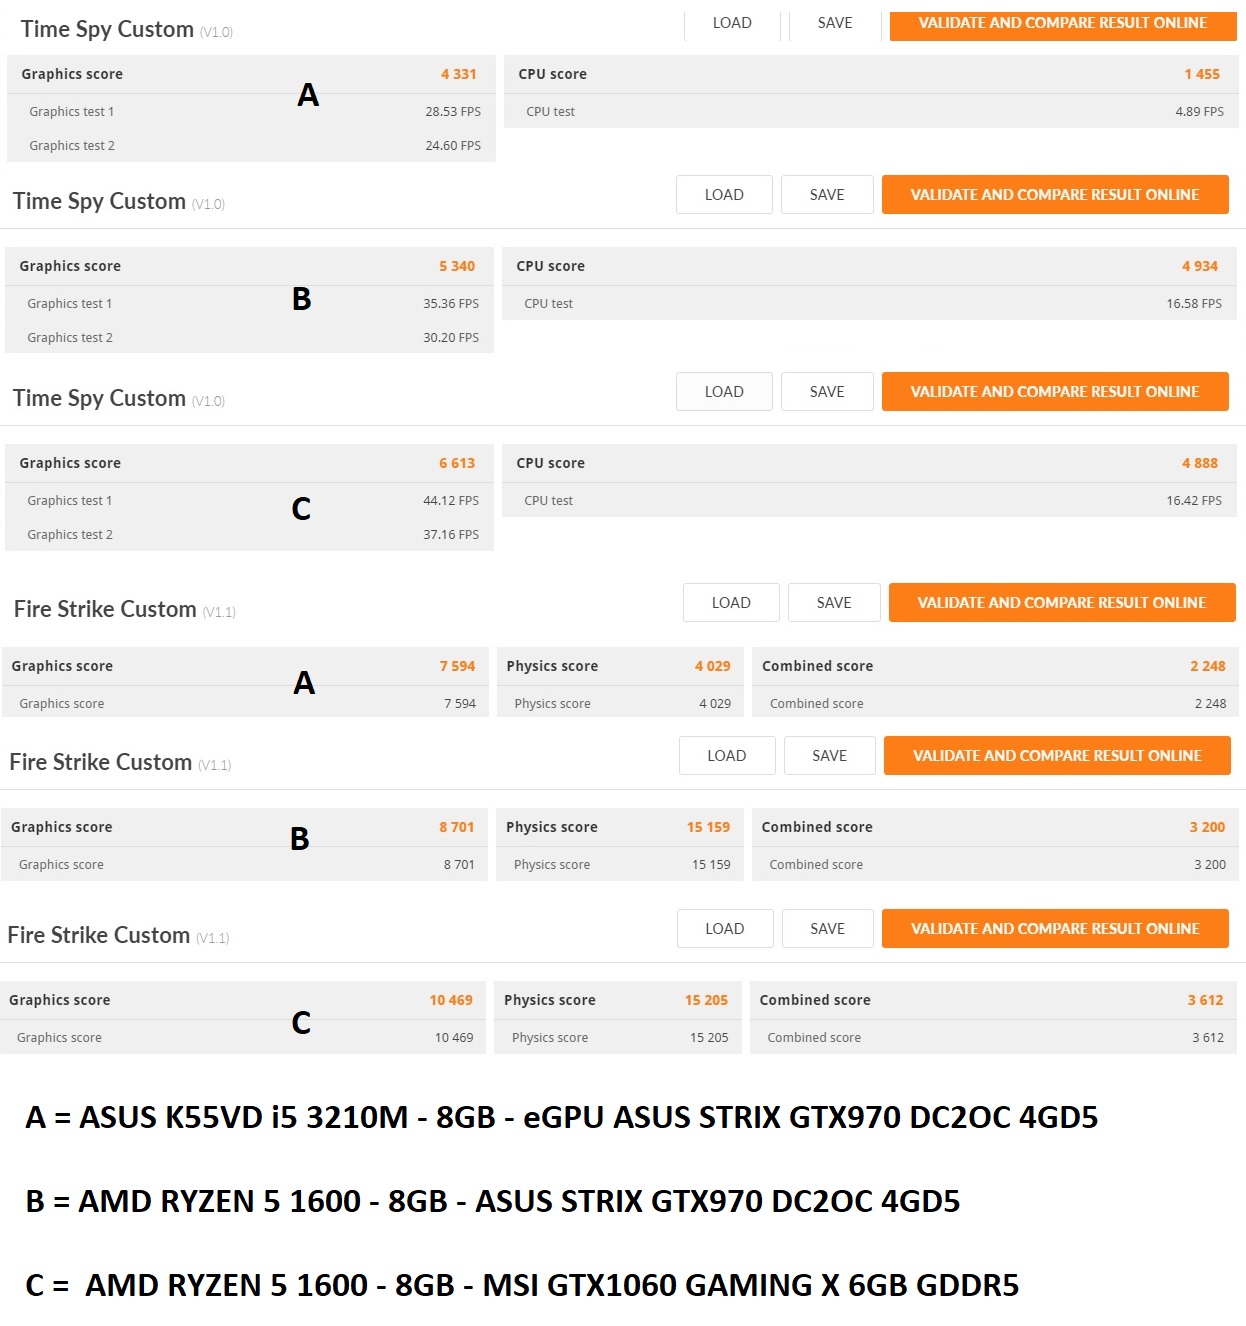
Task: Select the 35.36 FPS Graphics test 1 value
Action: click(x=451, y=304)
